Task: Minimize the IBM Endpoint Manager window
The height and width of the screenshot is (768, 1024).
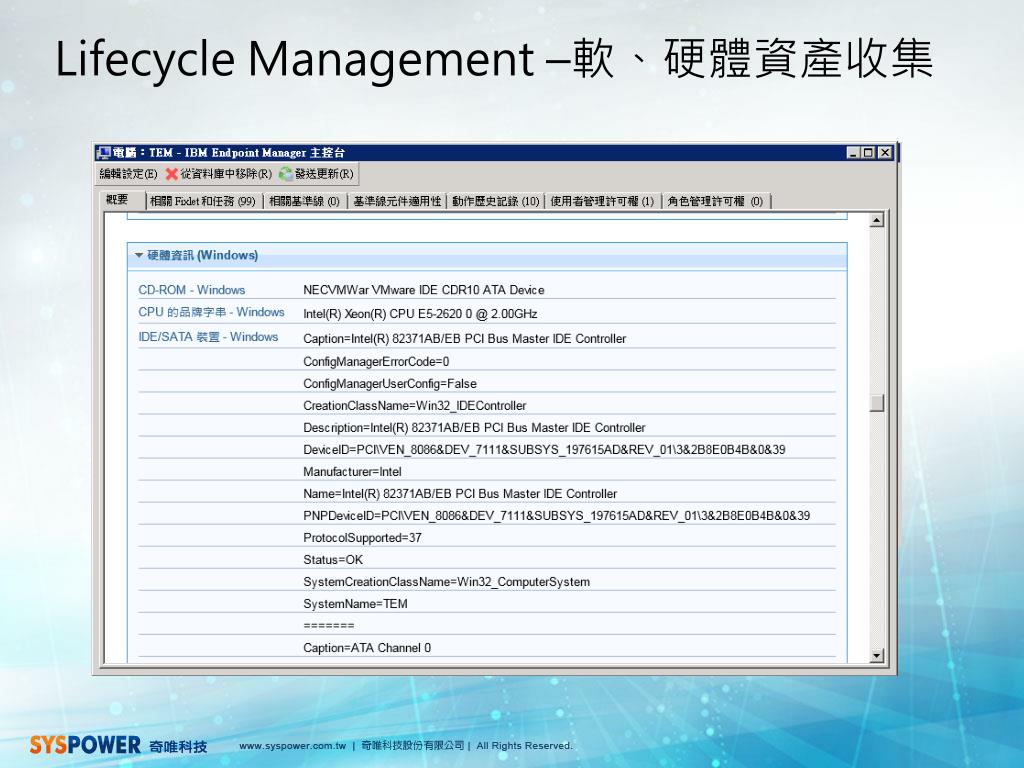Action: tap(853, 153)
